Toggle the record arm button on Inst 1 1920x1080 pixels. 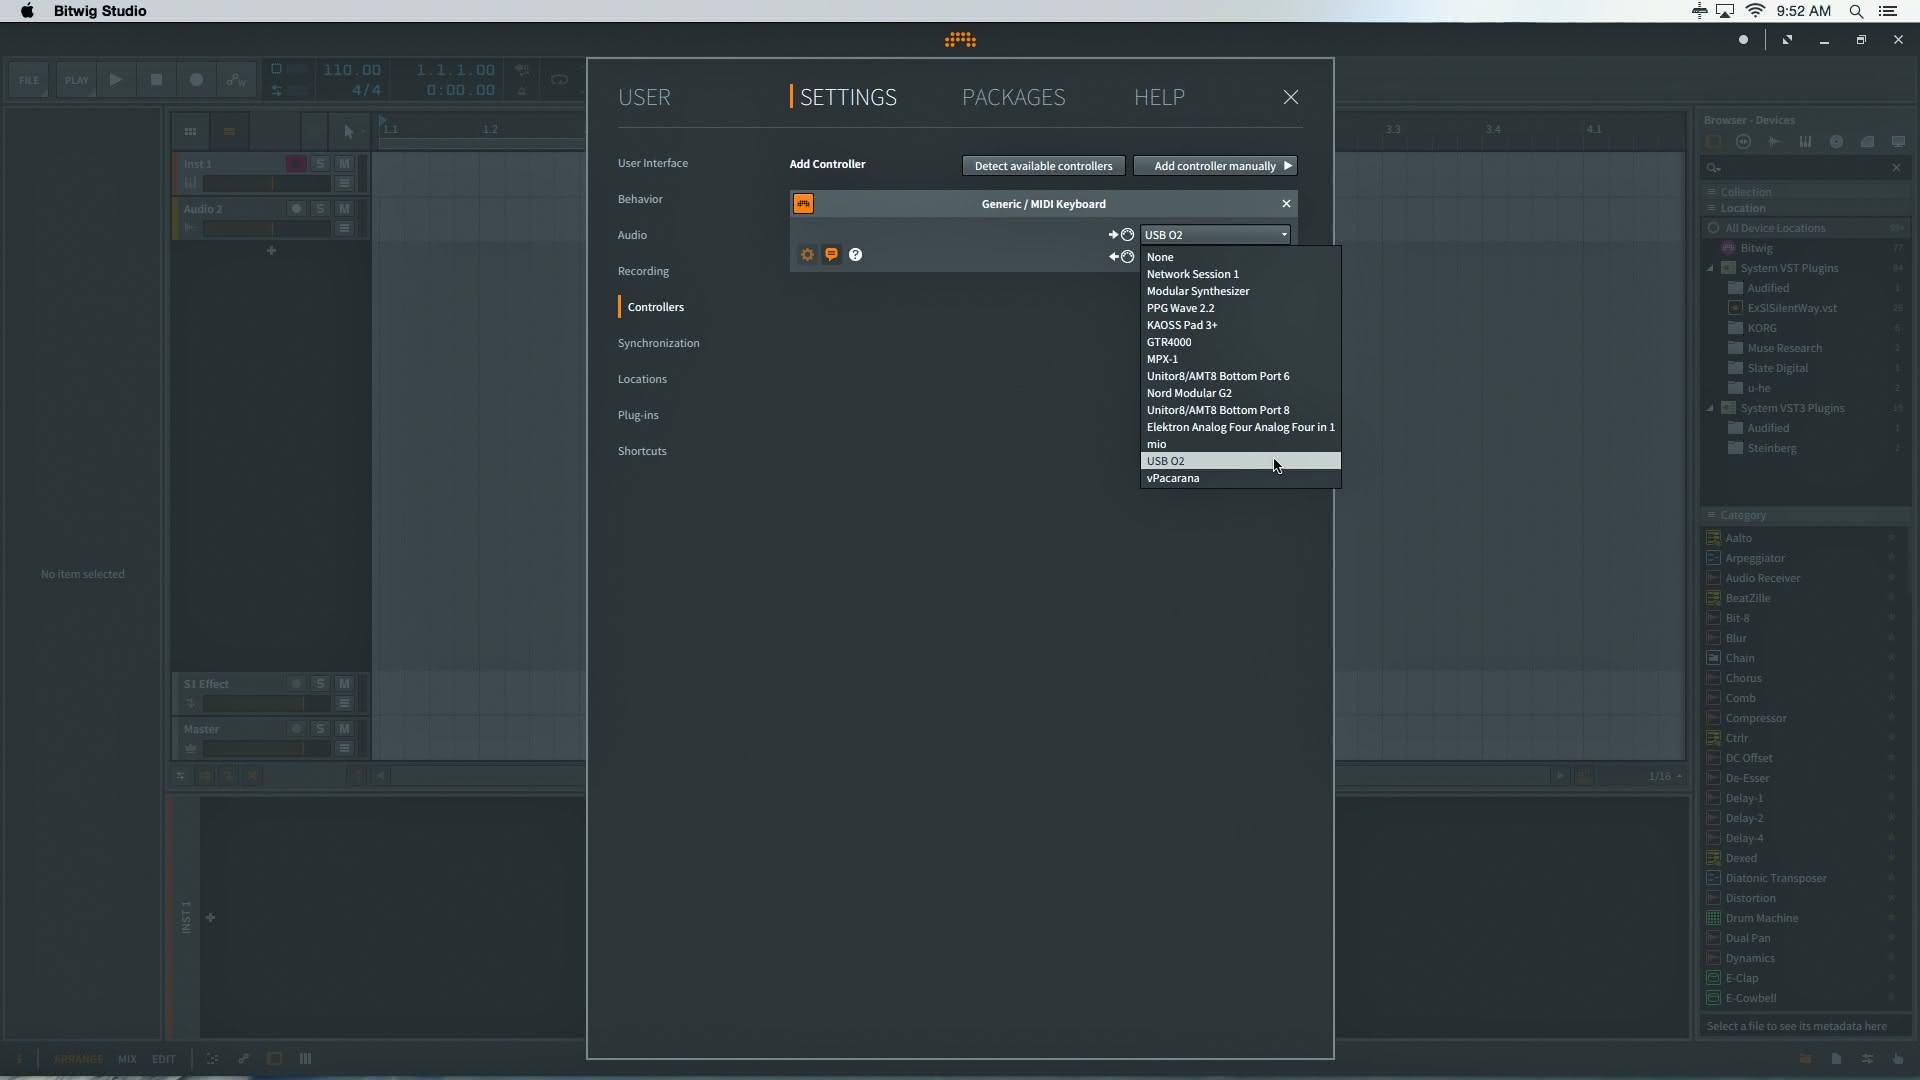tap(296, 164)
